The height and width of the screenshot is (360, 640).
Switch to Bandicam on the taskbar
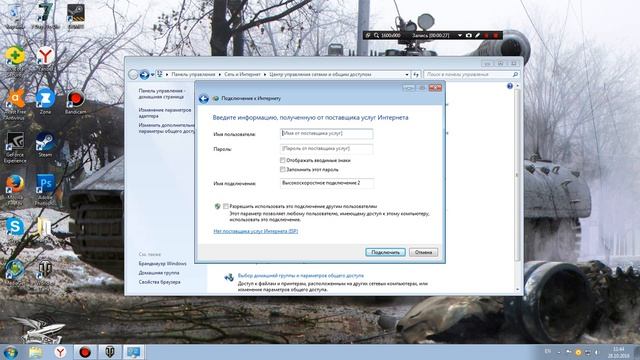tap(84, 352)
